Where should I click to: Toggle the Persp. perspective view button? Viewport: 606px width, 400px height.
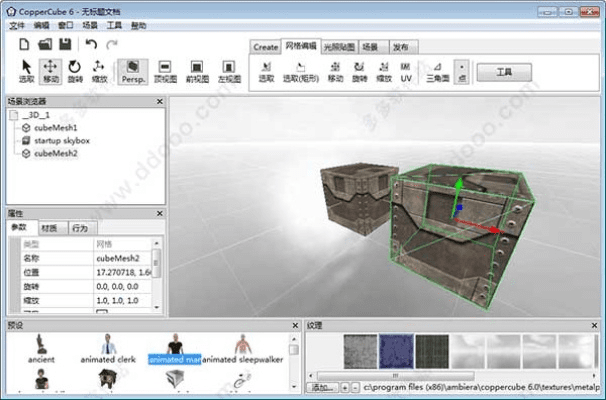pos(133,70)
